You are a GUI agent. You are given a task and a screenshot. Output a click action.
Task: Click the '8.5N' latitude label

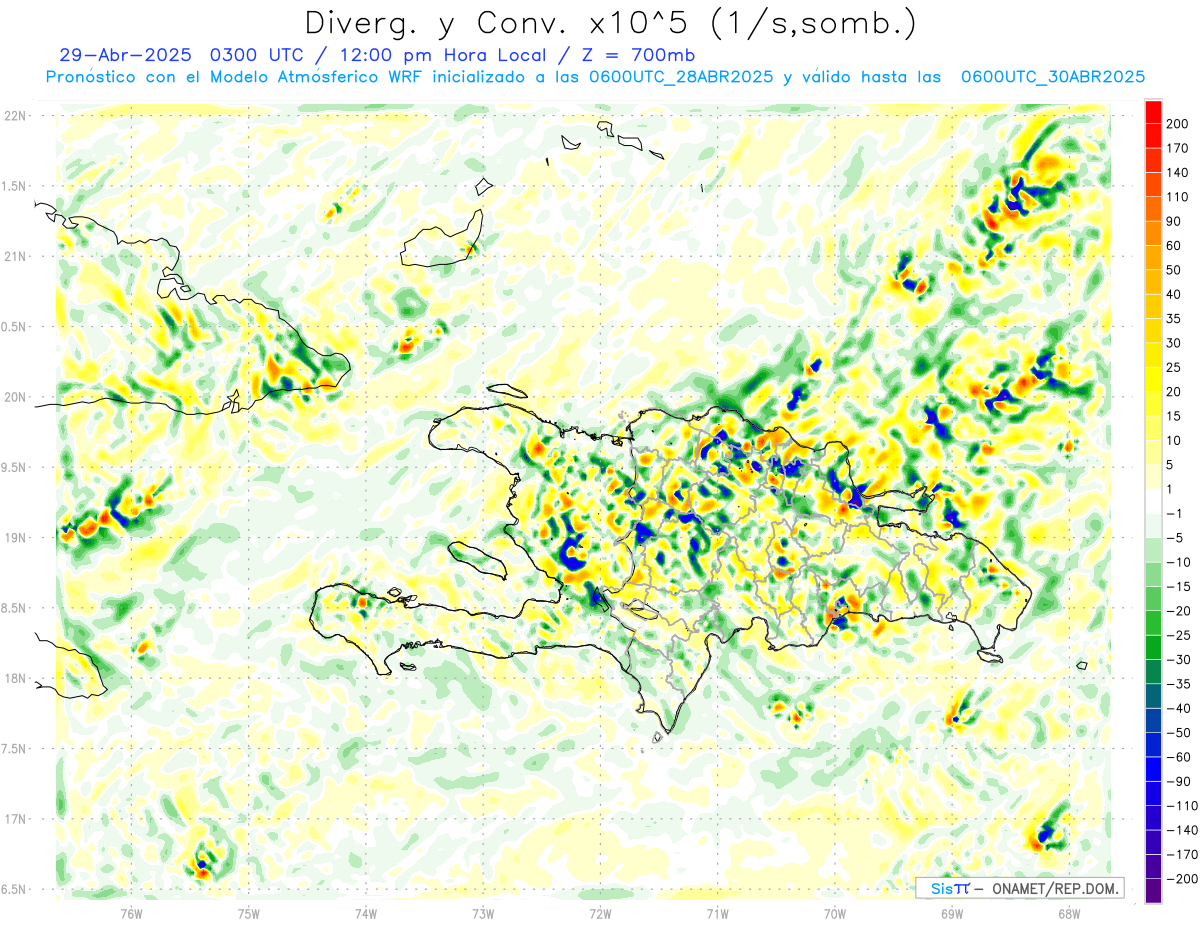click(x=14, y=608)
